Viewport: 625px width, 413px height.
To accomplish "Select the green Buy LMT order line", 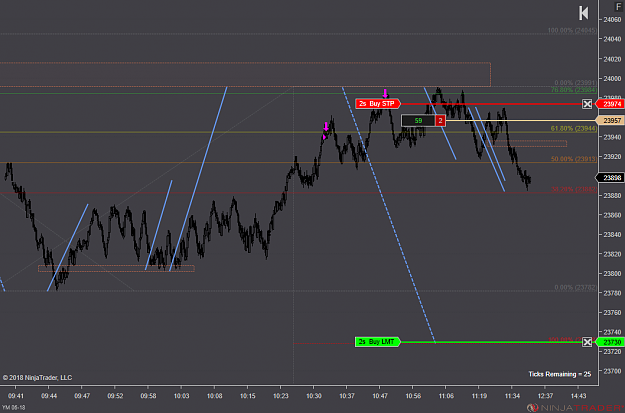I will coord(491,342).
